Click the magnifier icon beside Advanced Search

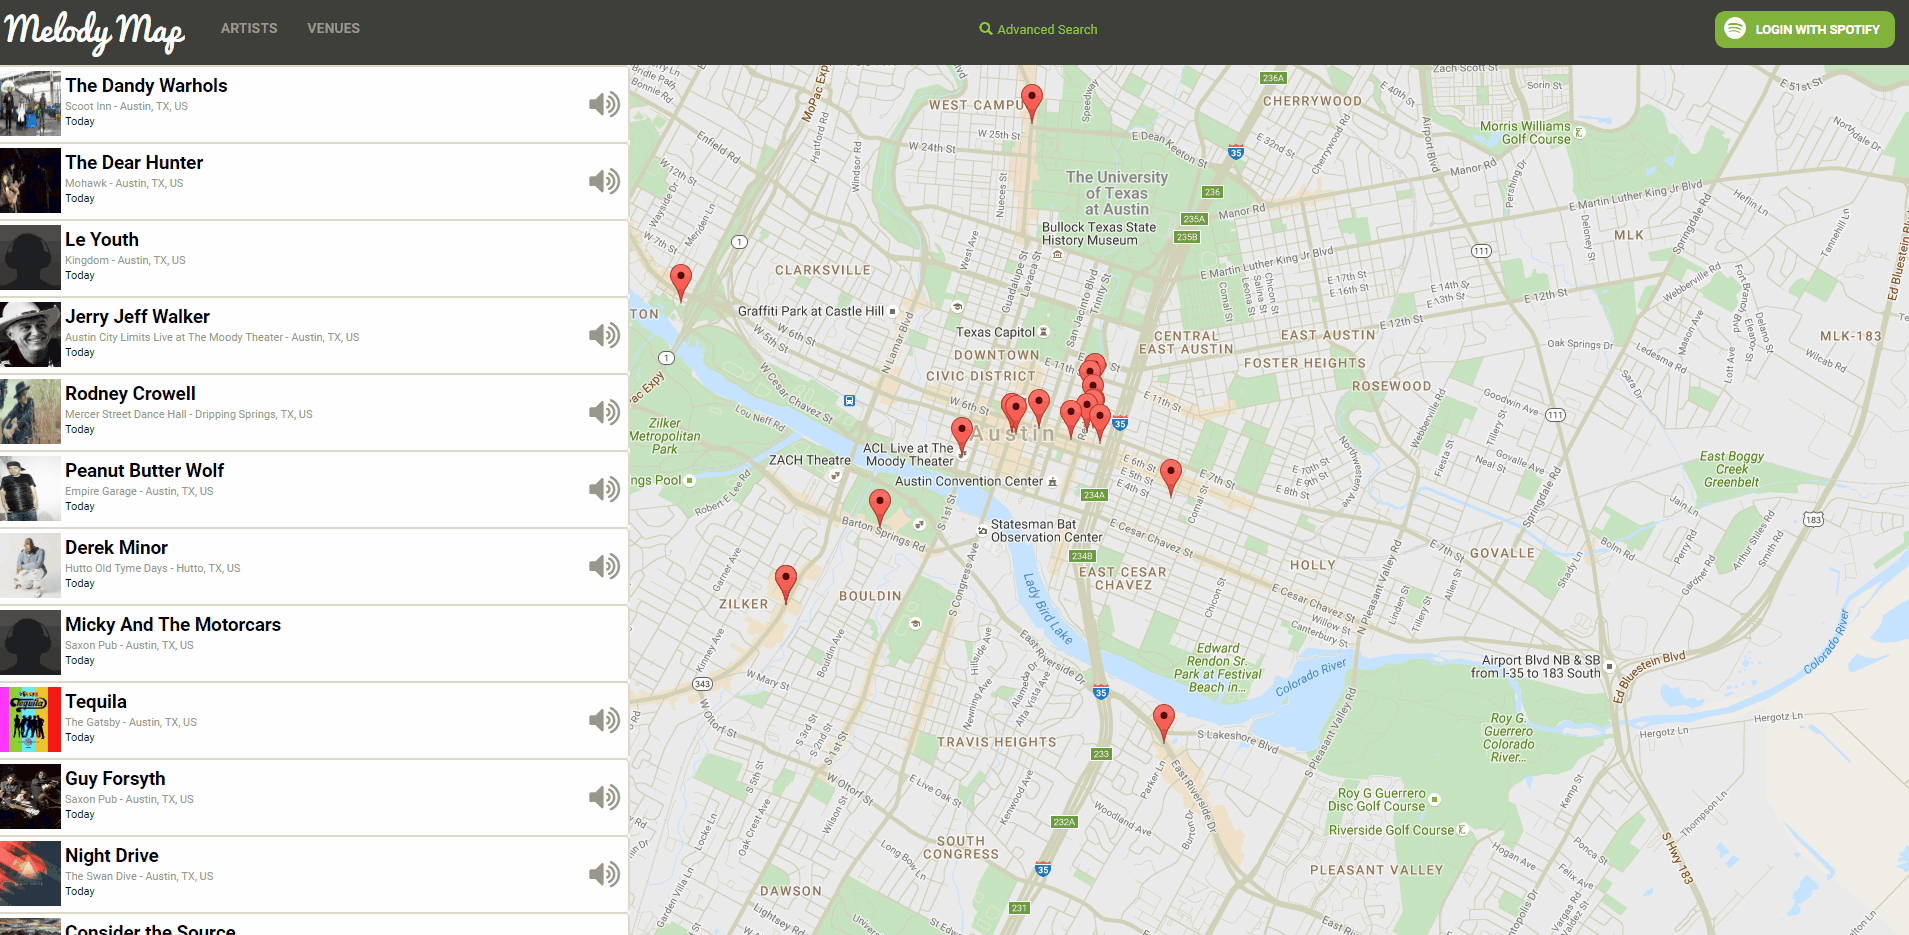point(986,29)
